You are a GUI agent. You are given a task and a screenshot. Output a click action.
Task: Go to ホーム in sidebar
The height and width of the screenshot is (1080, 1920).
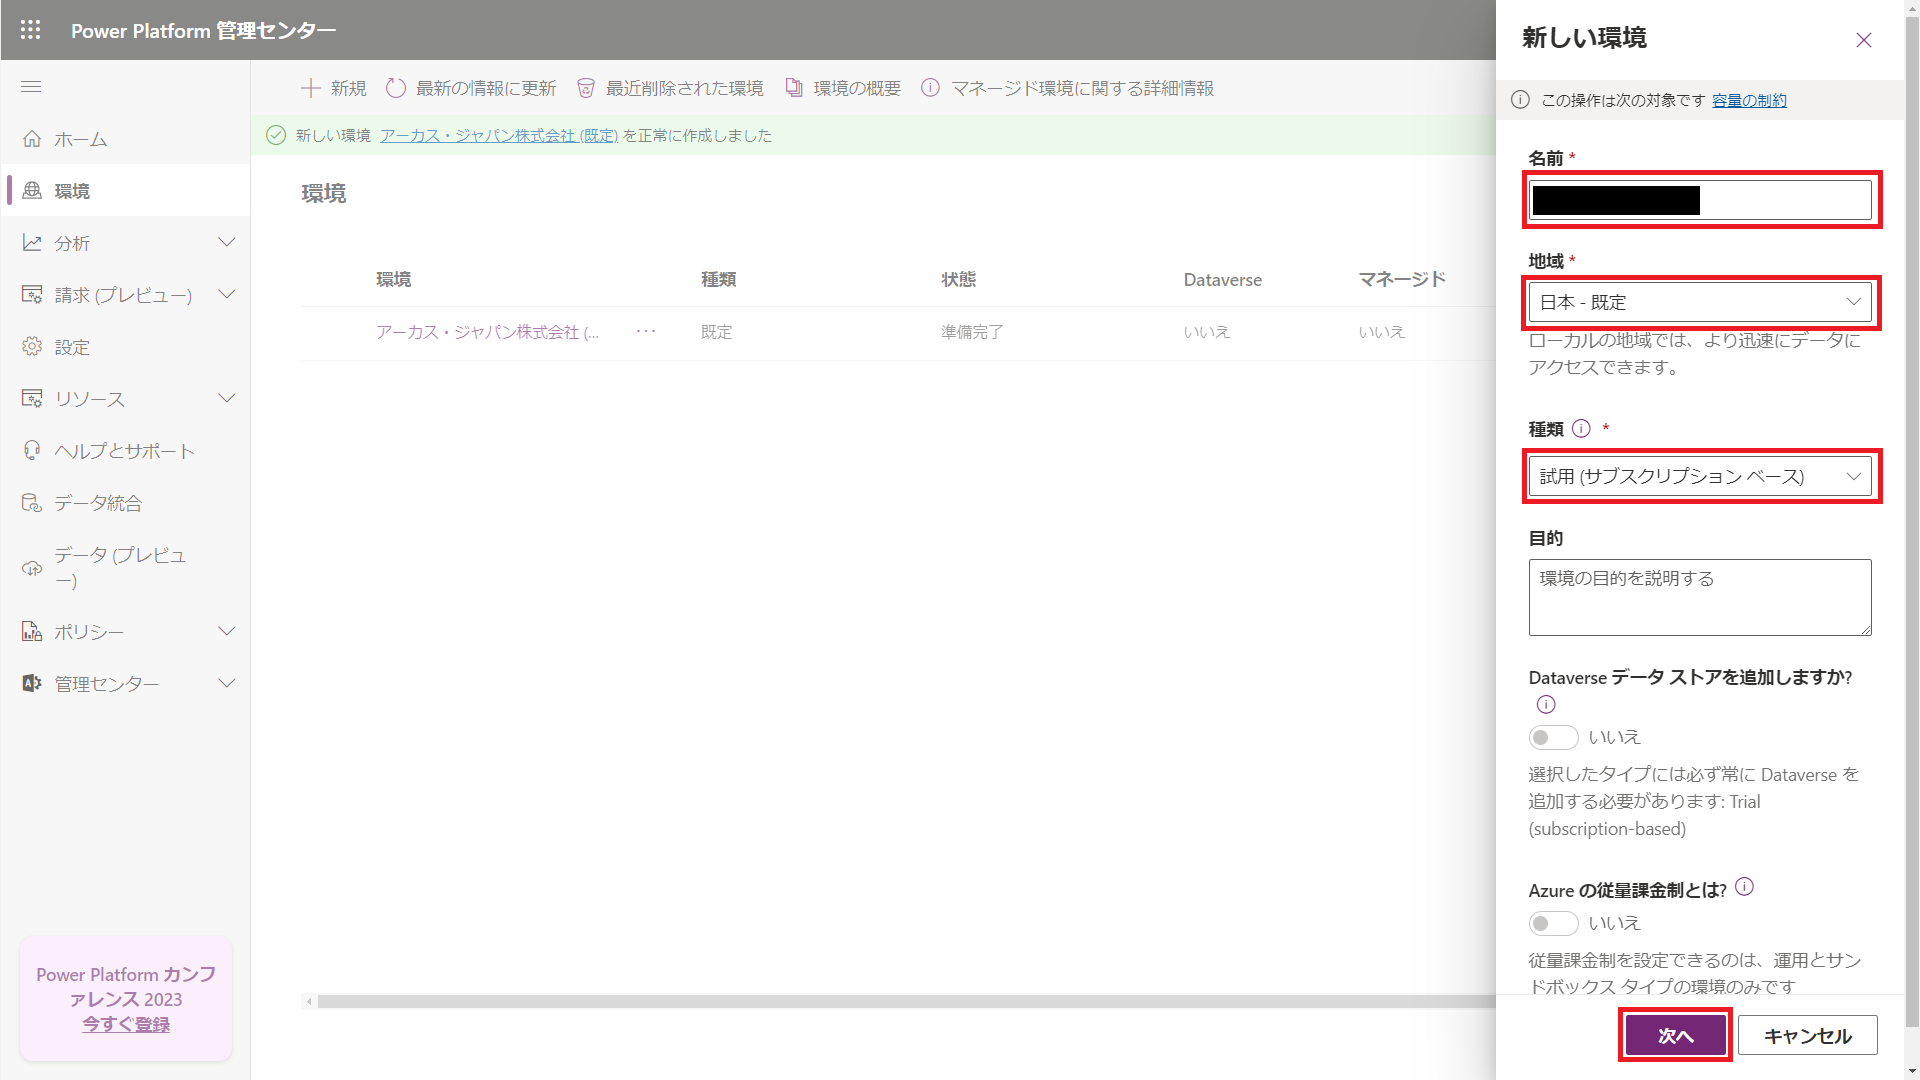(125, 139)
